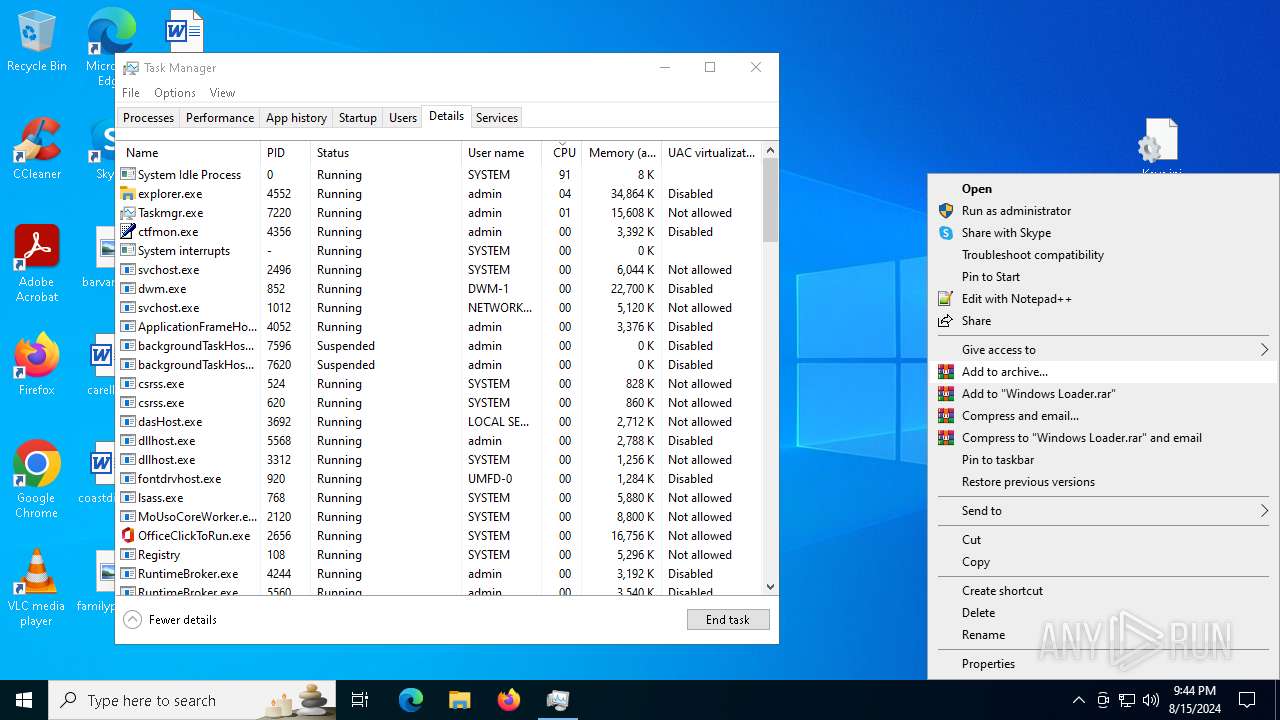Viewport: 1280px width, 720px height.
Task: Switch to the Startup tab
Action: pos(357,118)
